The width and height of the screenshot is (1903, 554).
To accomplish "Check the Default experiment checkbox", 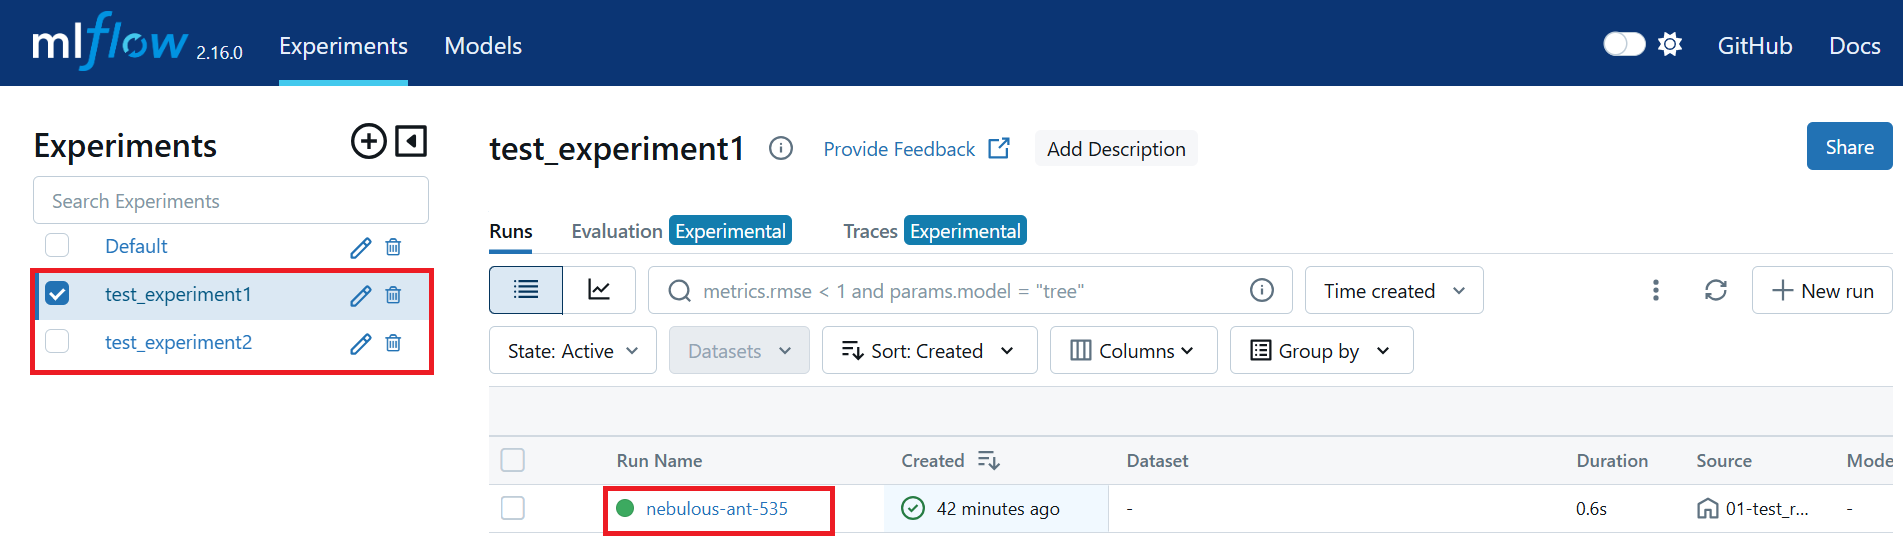I will pyautogui.click(x=57, y=245).
